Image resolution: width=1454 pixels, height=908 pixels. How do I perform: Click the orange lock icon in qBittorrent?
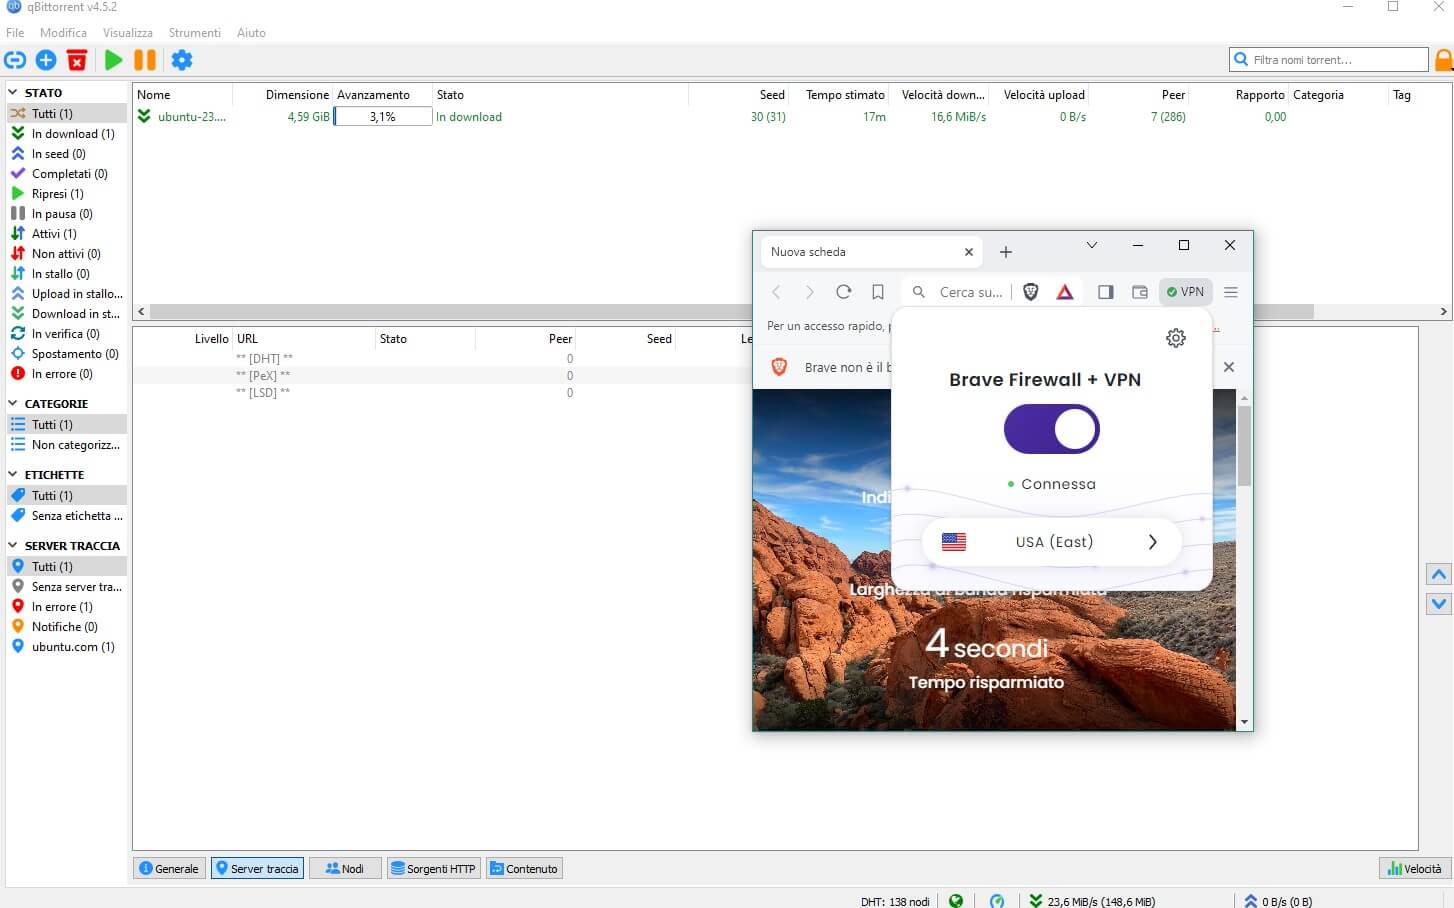(x=1444, y=60)
